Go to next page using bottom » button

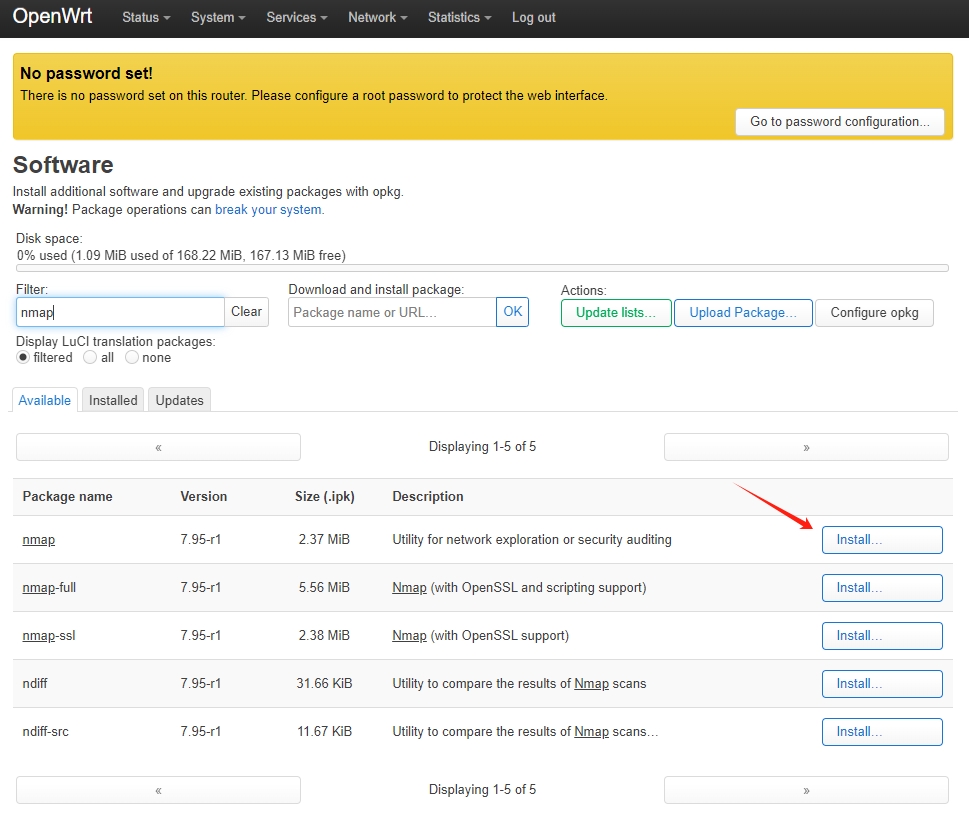[x=806, y=790]
